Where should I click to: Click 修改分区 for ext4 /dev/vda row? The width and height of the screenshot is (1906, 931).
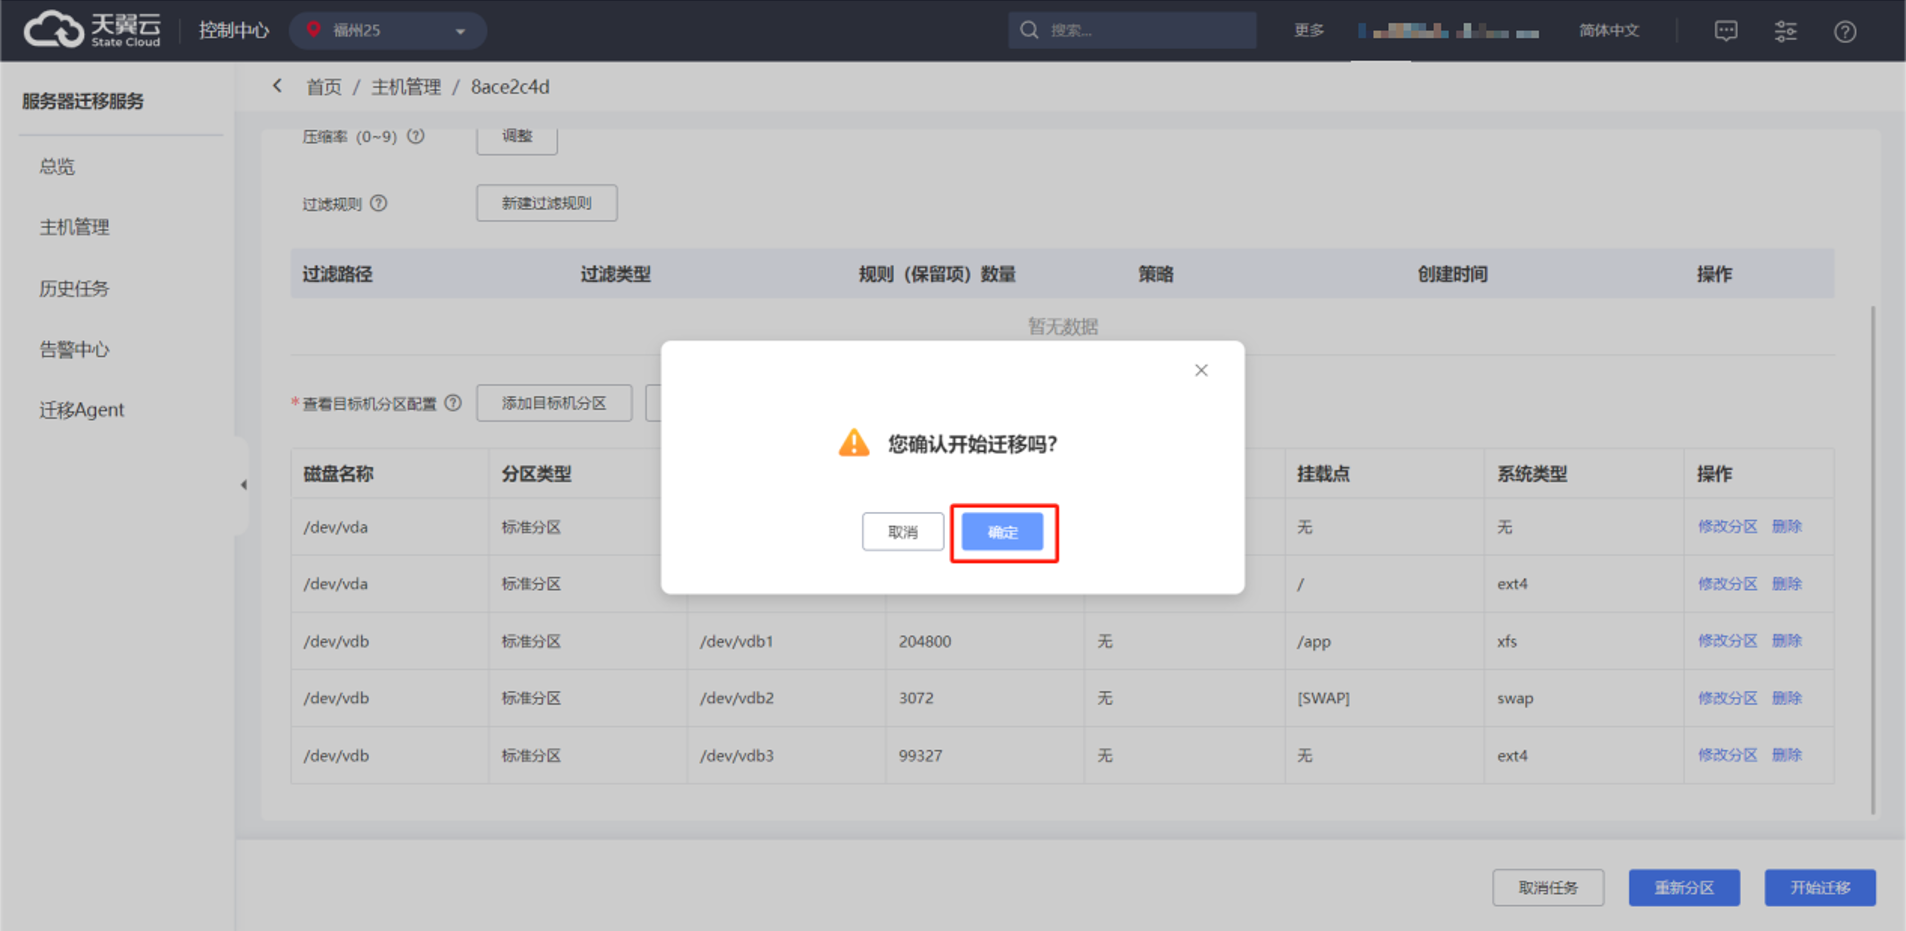click(1727, 583)
